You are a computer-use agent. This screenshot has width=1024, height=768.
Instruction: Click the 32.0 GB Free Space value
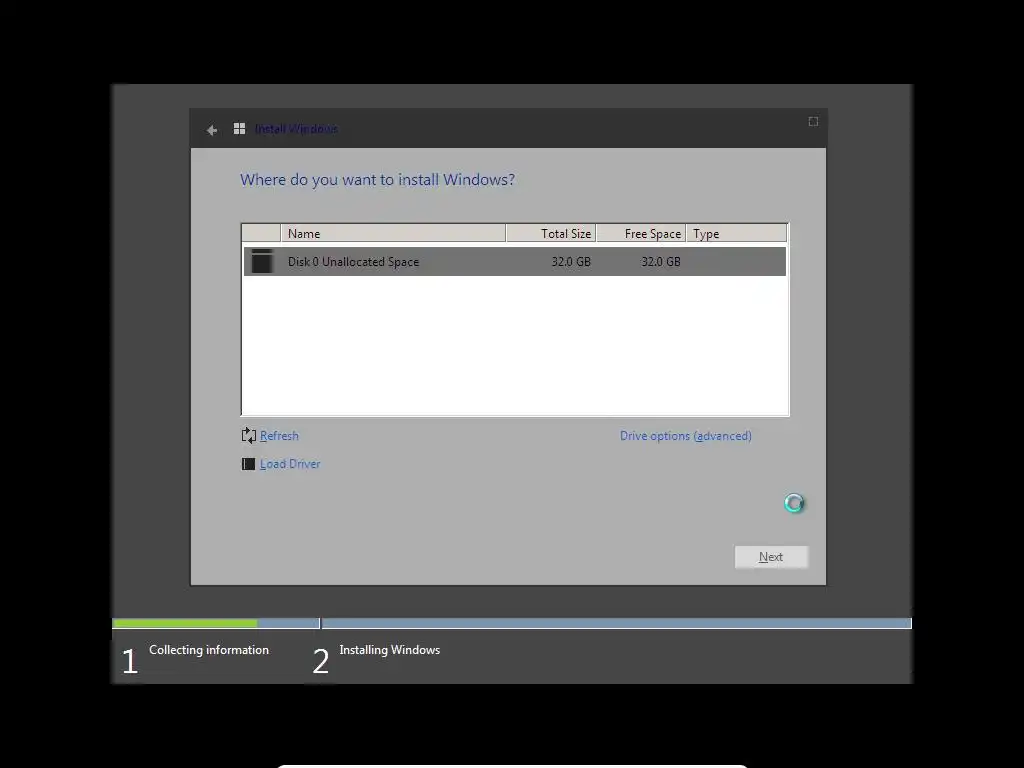tap(661, 262)
